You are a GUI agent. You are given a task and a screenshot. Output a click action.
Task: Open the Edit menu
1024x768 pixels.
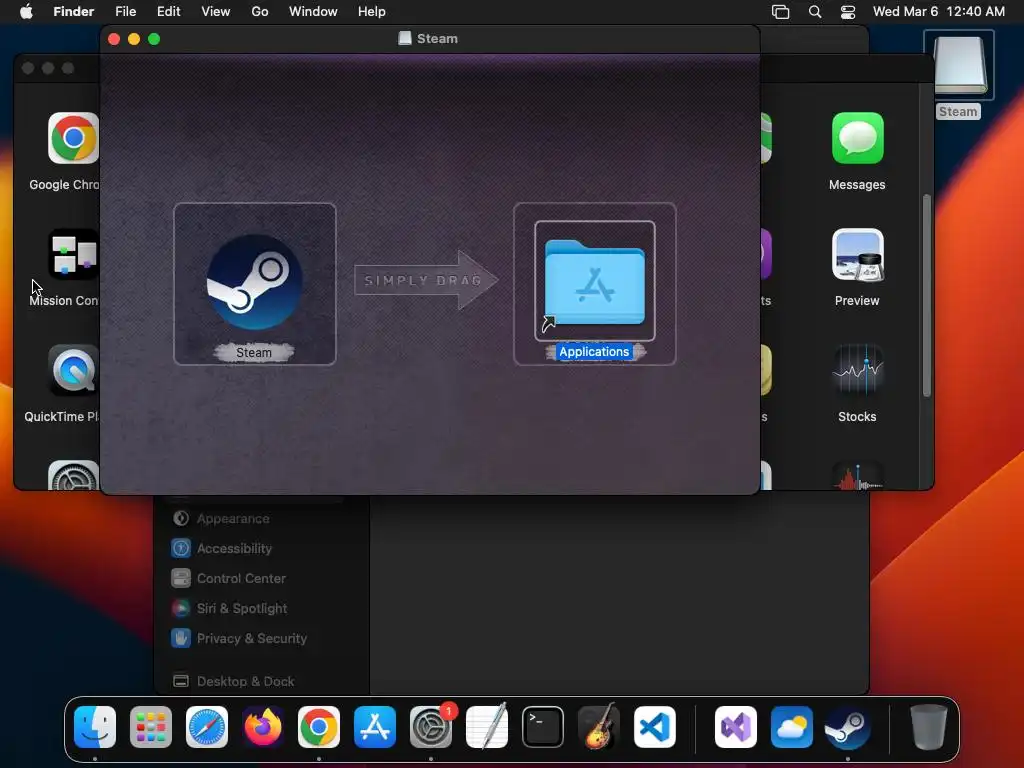pyautogui.click(x=168, y=11)
